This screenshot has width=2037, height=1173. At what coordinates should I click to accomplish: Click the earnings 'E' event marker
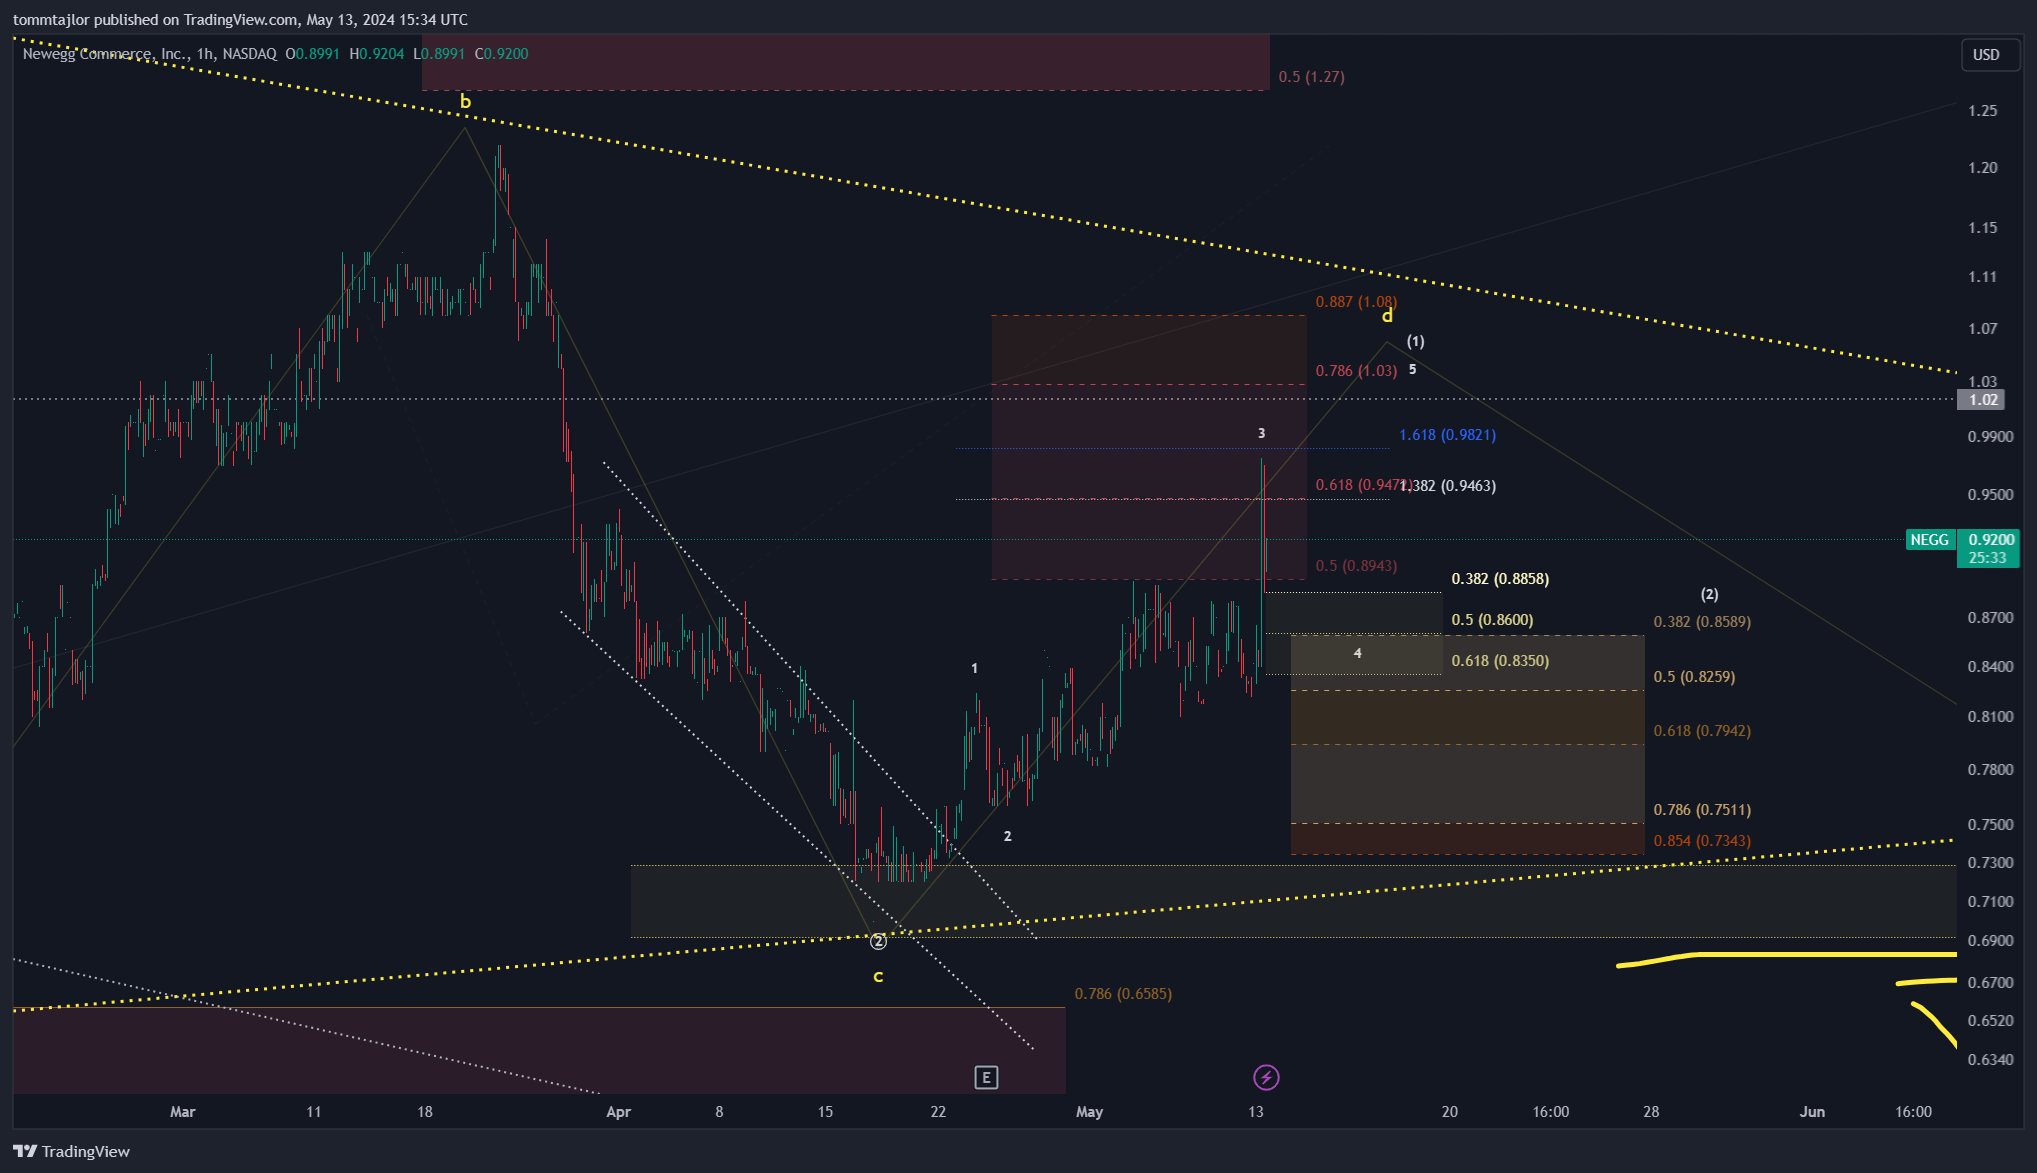click(x=986, y=1077)
